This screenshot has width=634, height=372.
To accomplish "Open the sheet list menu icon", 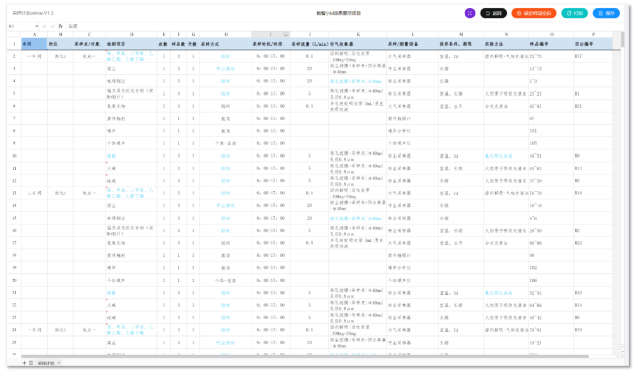I will pyautogui.click(x=31, y=363).
